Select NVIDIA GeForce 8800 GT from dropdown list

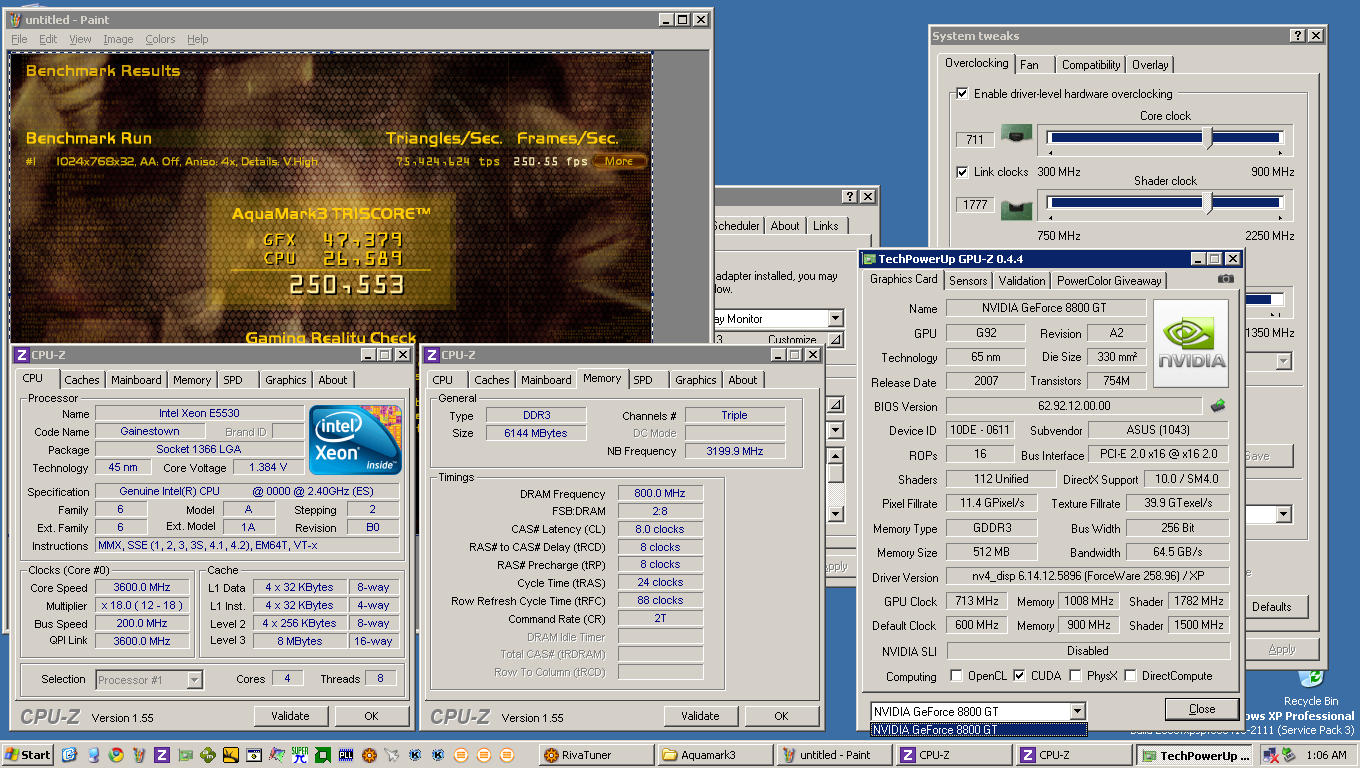[976, 730]
